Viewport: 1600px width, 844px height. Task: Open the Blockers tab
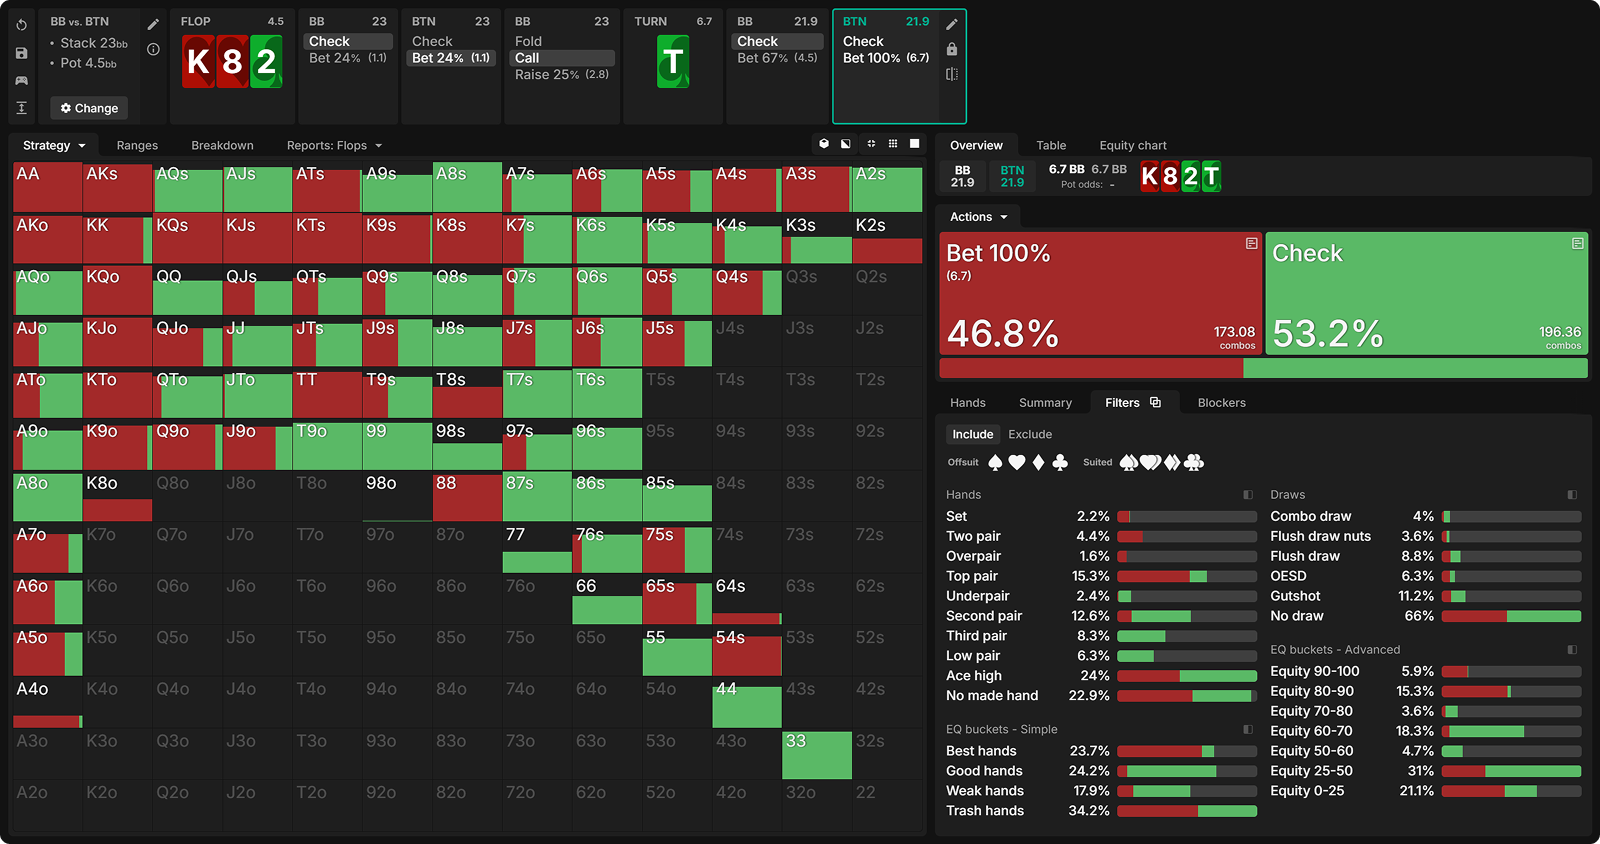click(1221, 403)
